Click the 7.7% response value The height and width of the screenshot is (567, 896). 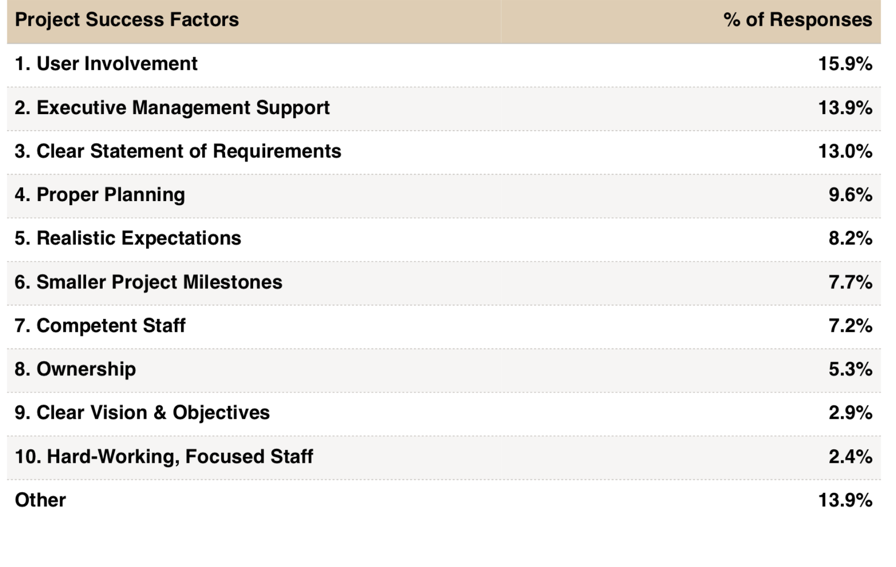coord(850,282)
